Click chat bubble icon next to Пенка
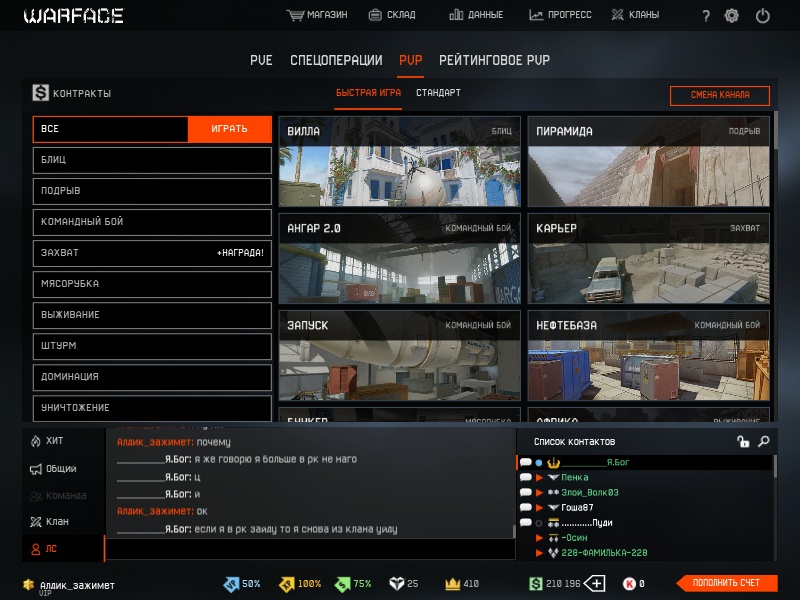Screen dimensions: 800x600 [x=526, y=478]
